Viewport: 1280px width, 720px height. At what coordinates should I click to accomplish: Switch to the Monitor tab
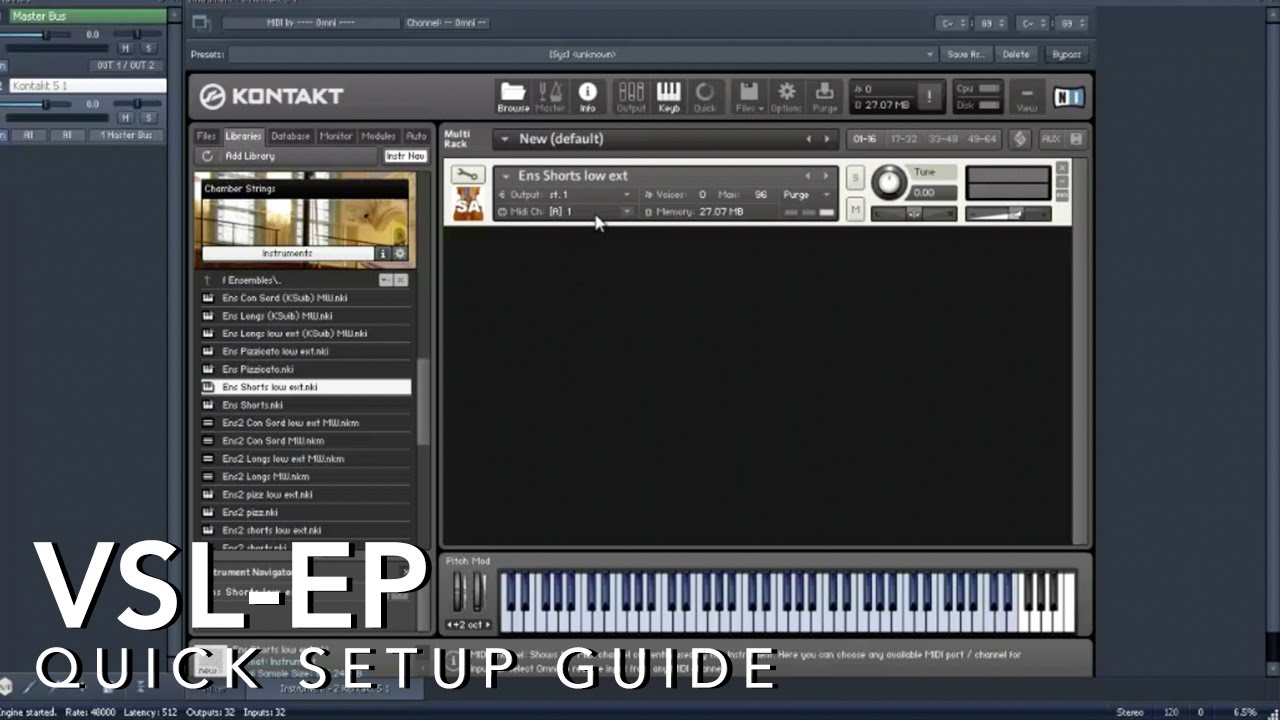coord(336,136)
